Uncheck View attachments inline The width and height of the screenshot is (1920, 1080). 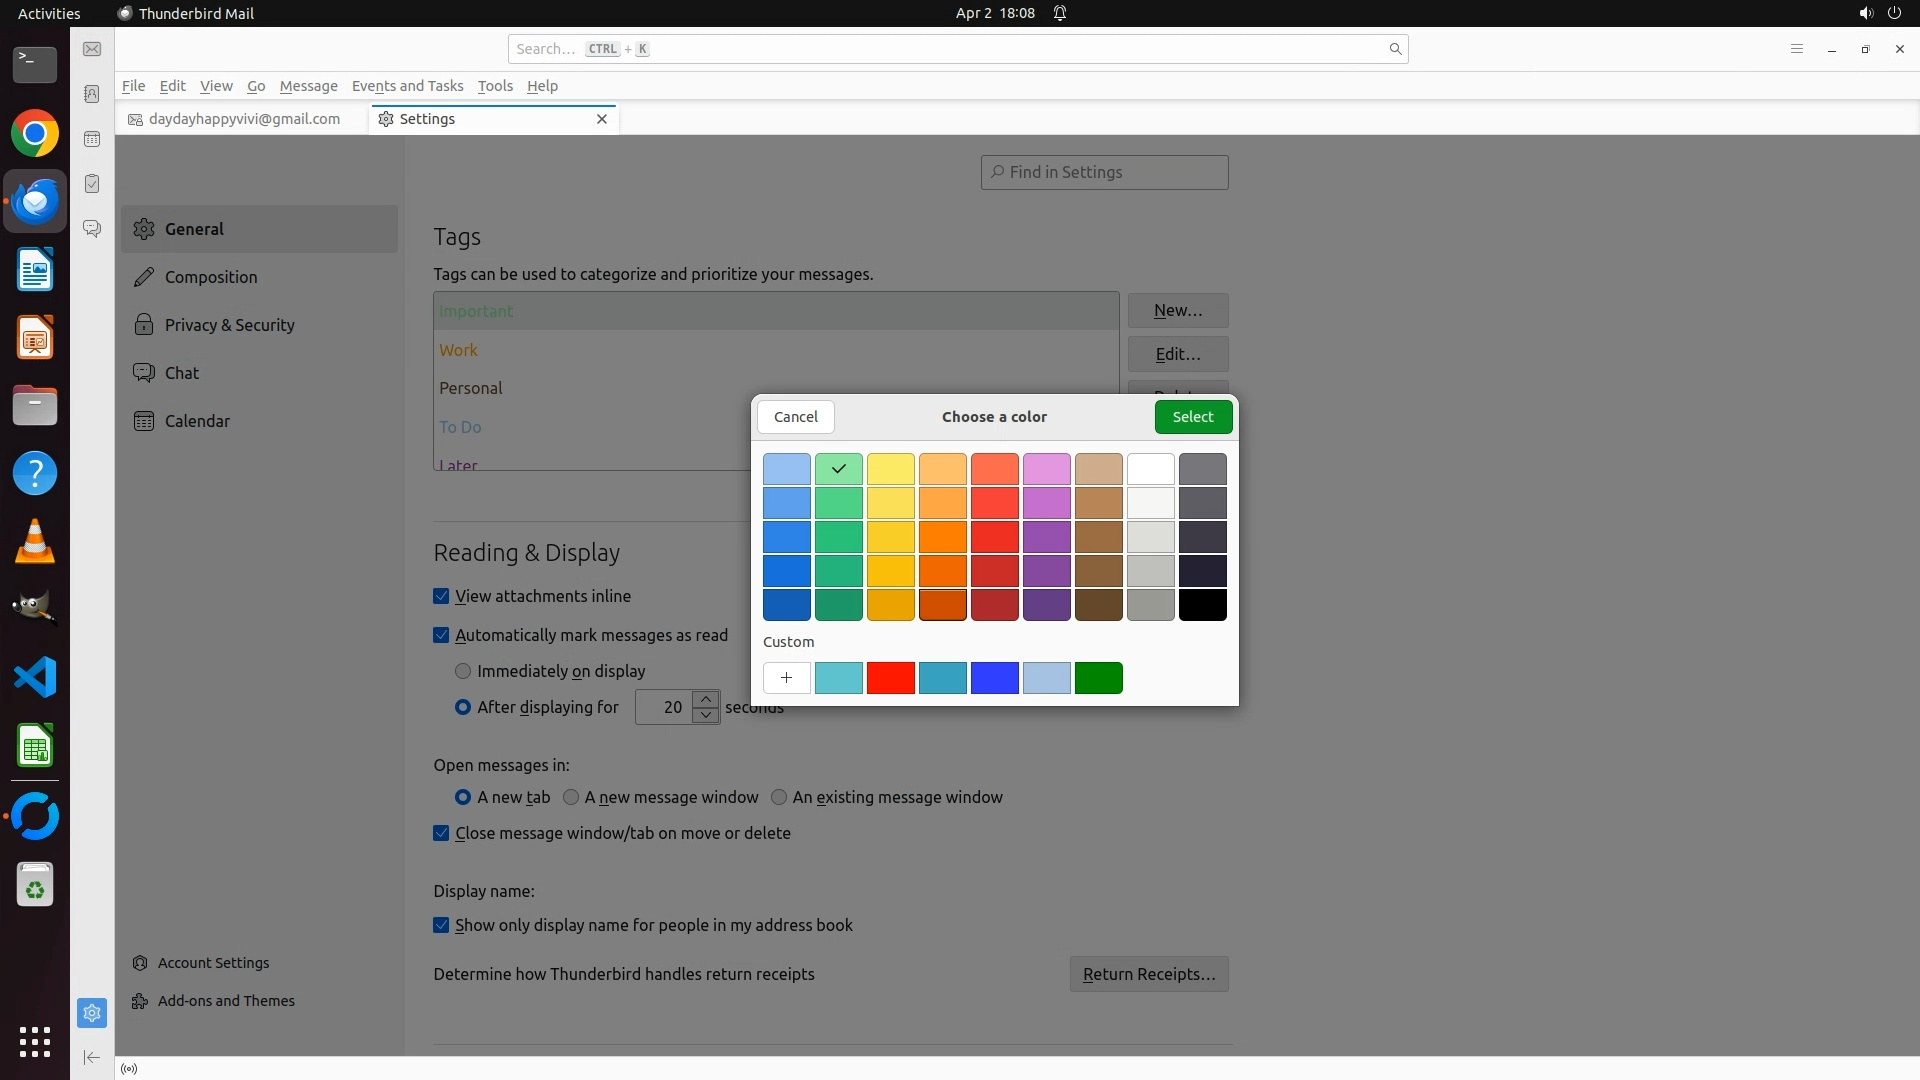pyautogui.click(x=441, y=596)
